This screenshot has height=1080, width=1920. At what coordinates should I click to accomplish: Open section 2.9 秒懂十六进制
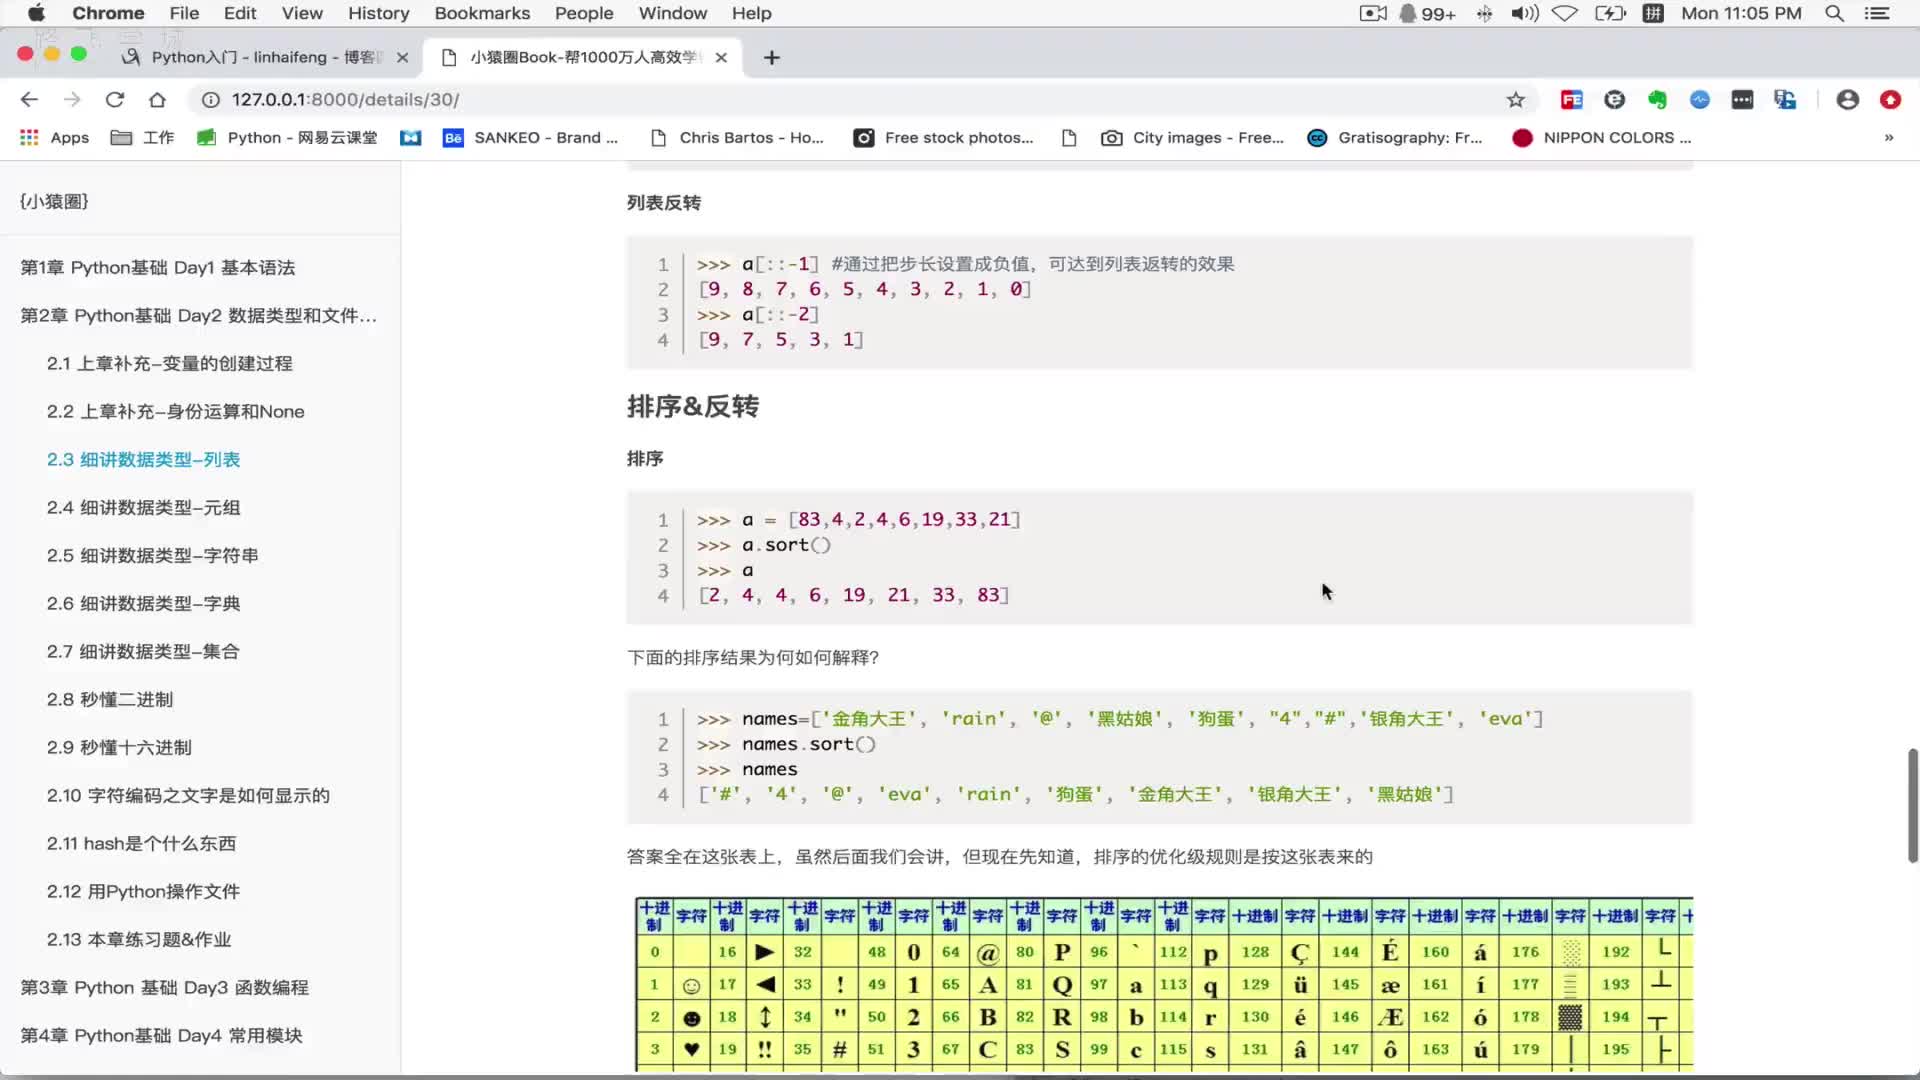click(x=119, y=747)
